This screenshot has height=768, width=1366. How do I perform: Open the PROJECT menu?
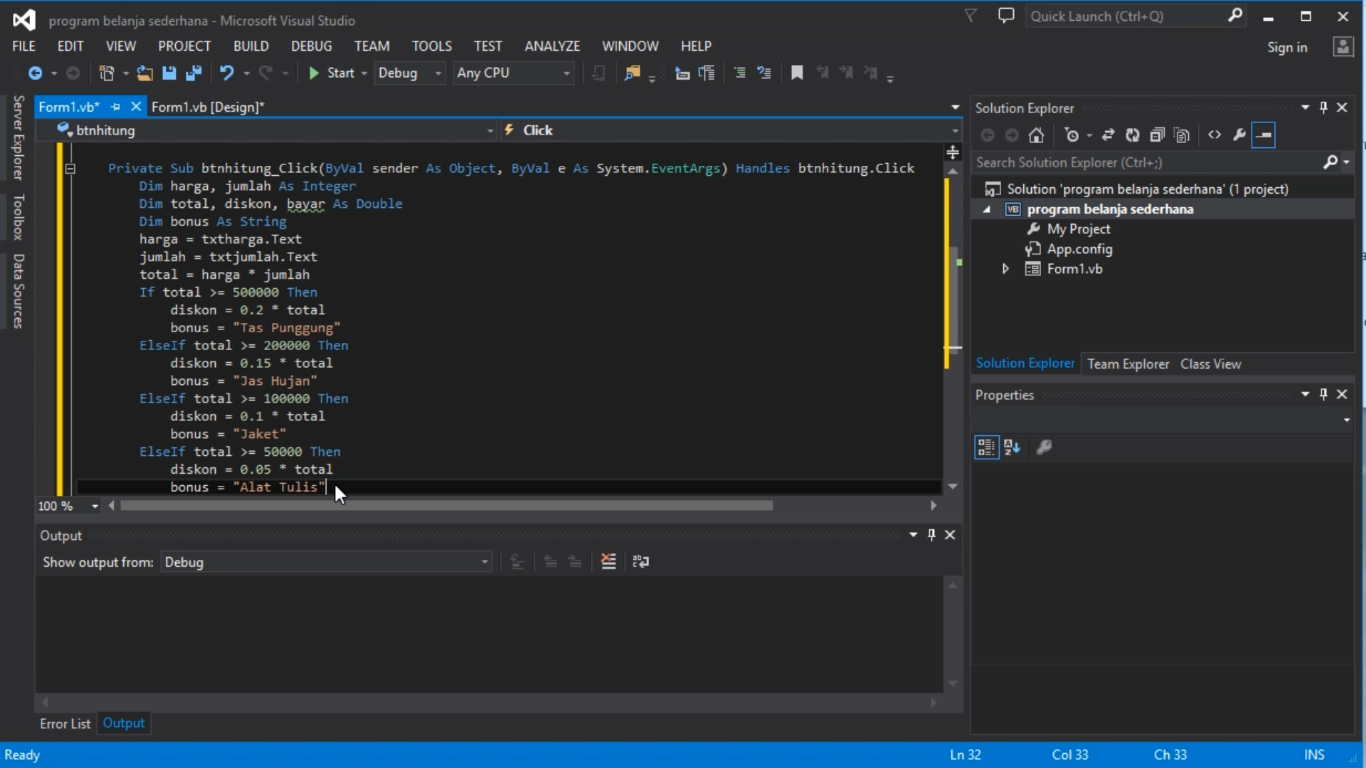184,46
